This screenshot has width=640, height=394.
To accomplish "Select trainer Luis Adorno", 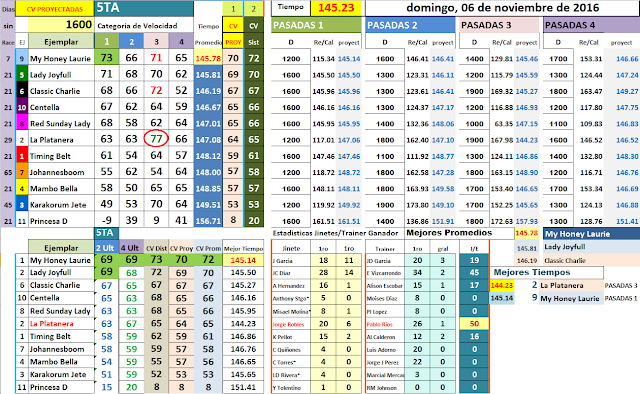I will [381, 349].
